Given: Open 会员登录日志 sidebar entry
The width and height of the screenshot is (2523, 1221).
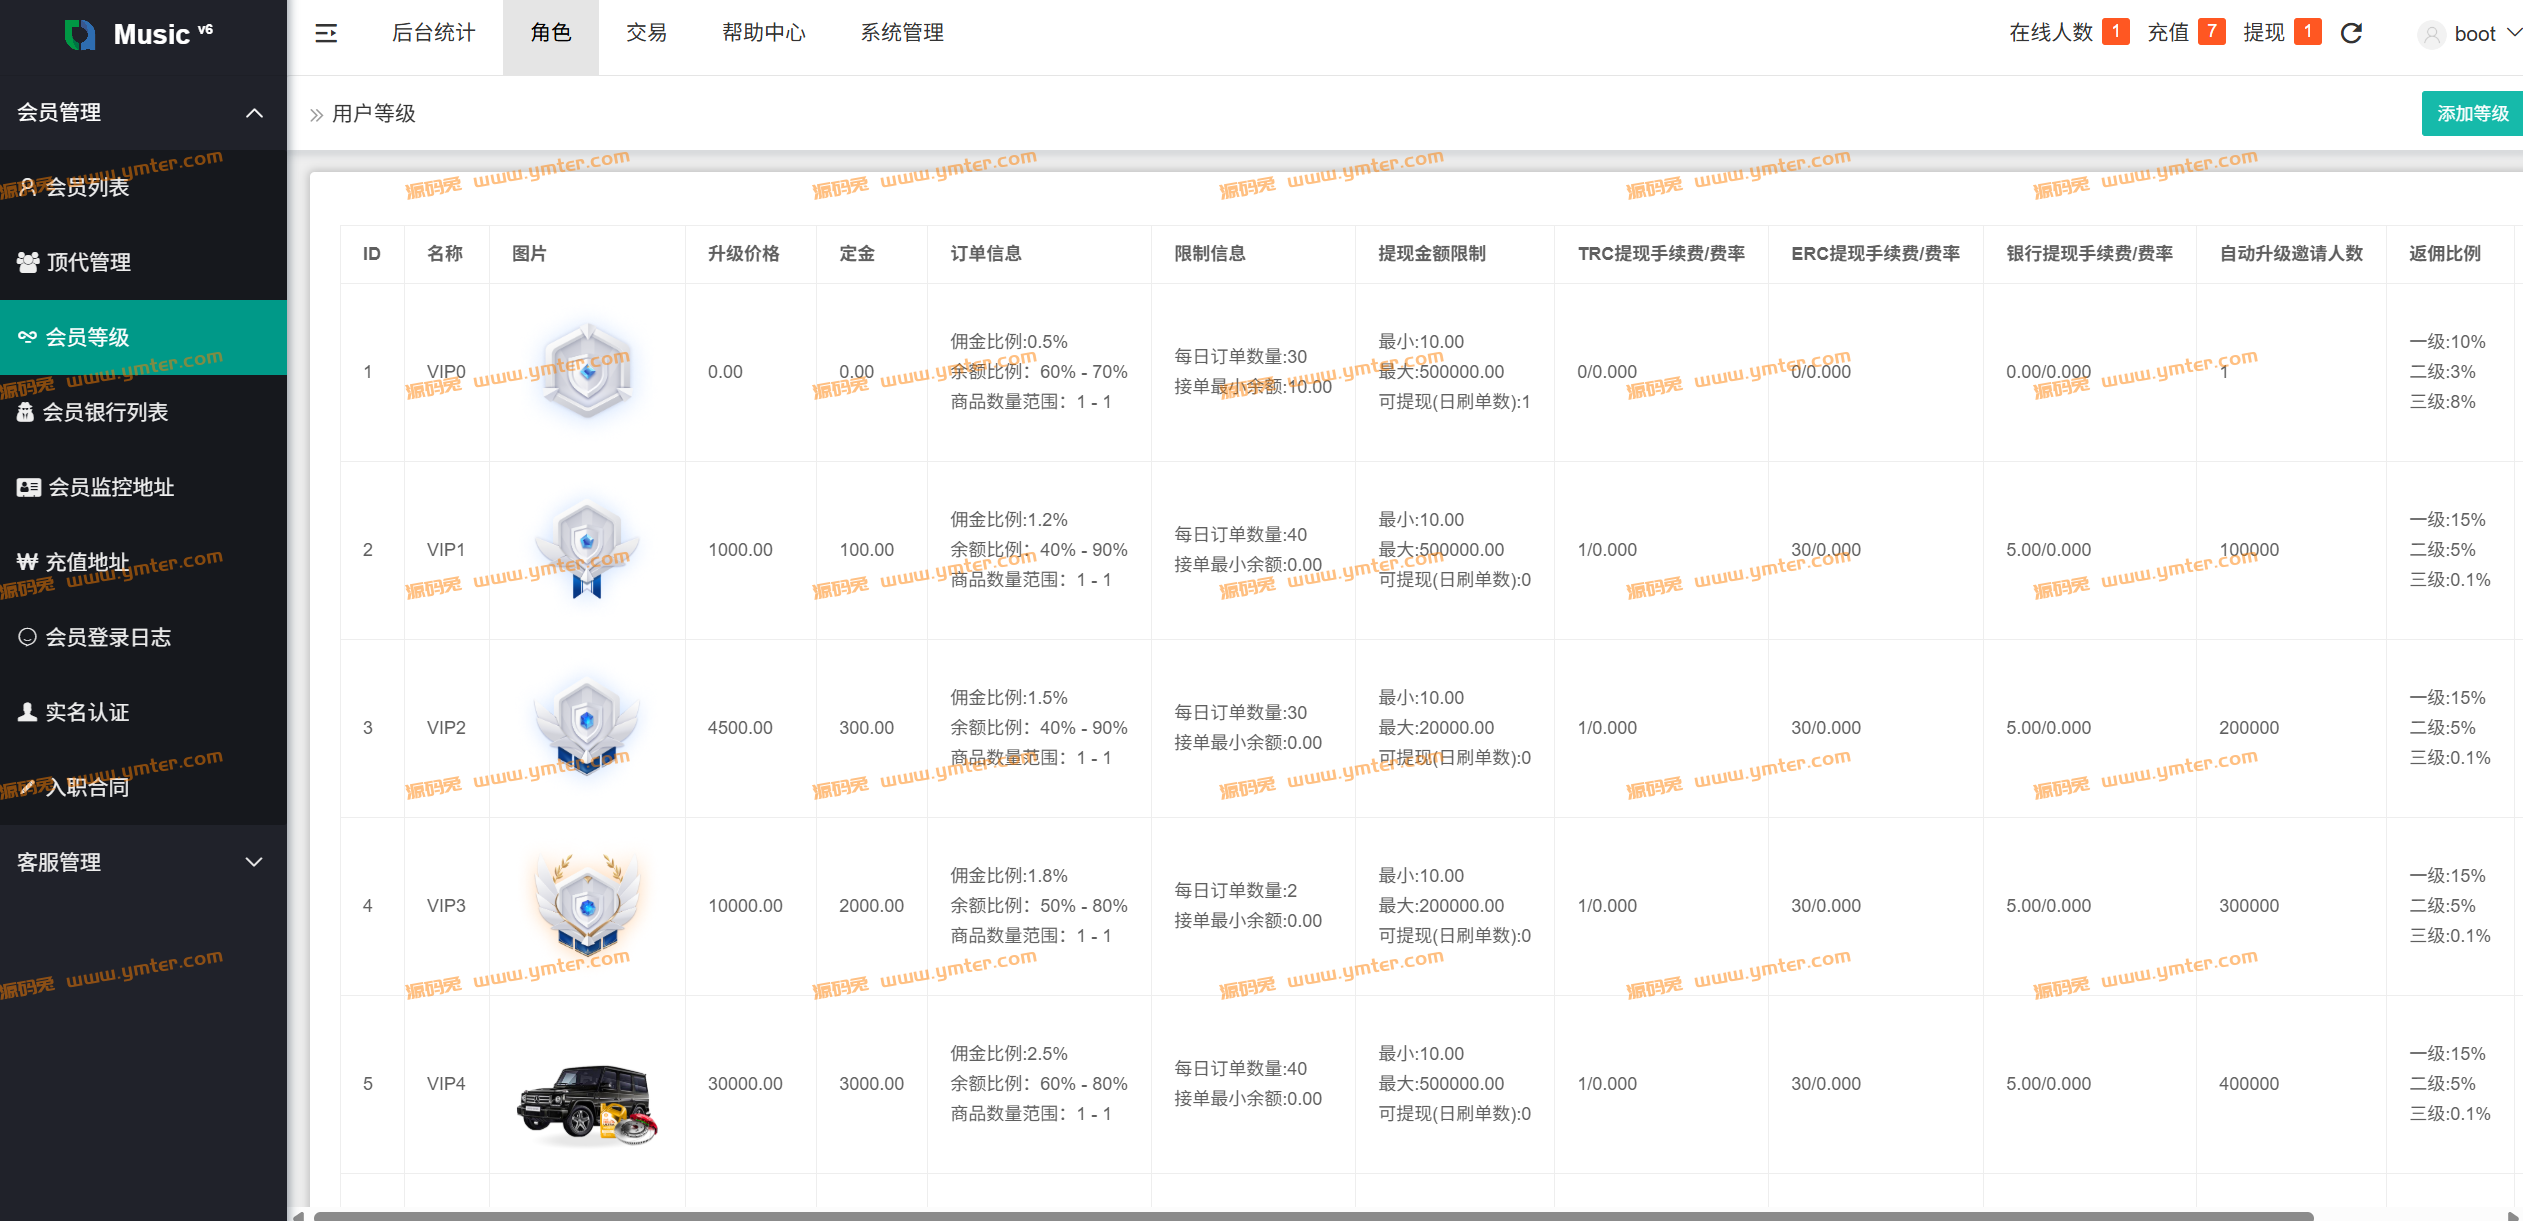Looking at the screenshot, I should 108,637.
